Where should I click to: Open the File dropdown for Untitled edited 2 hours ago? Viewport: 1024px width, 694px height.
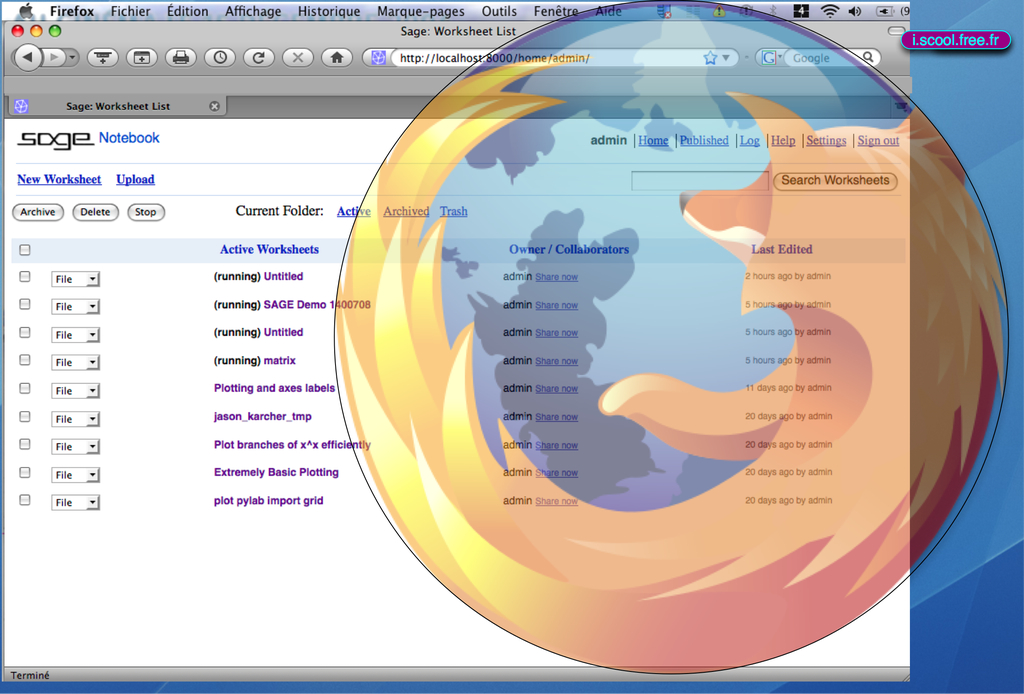coord(75,279)
